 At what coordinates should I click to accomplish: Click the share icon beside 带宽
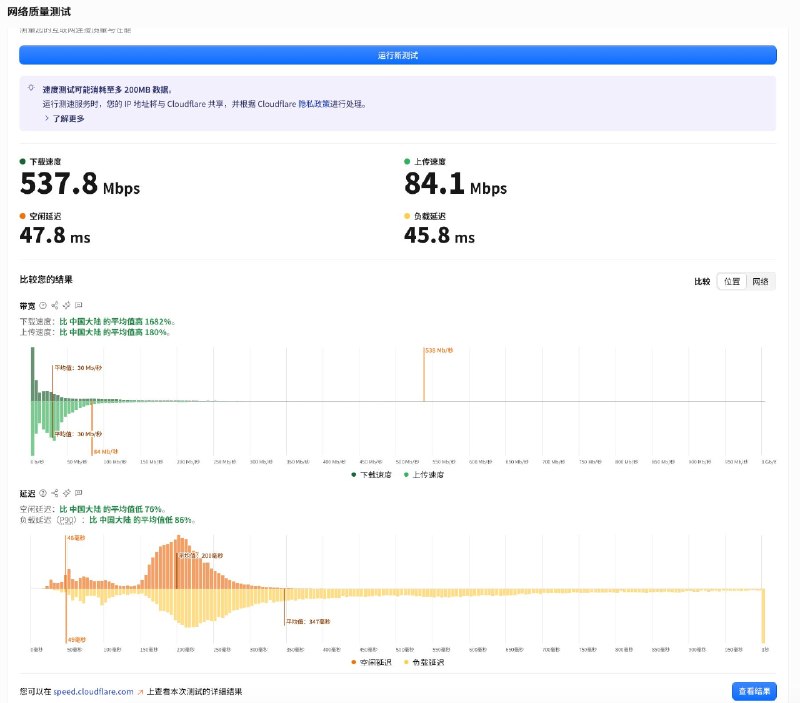tap(55, 306)
